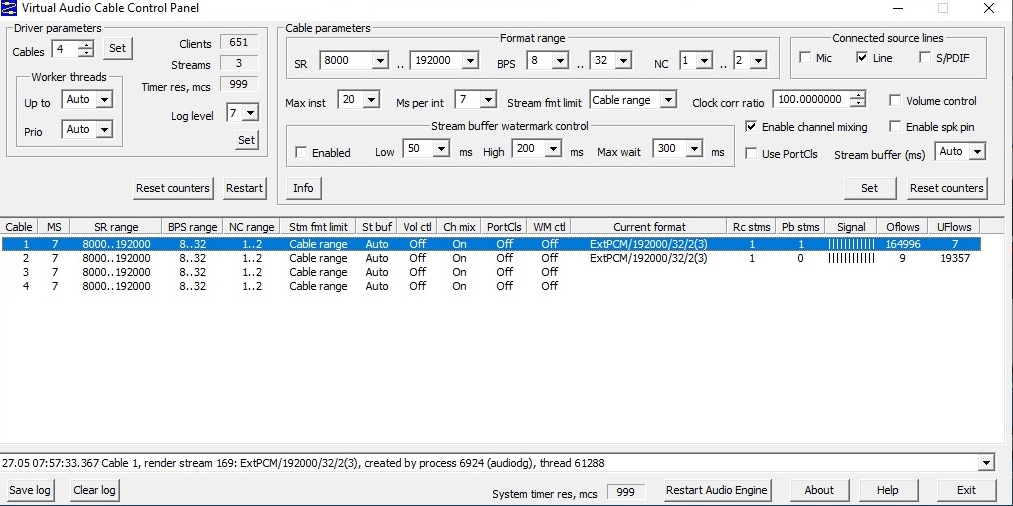Viewport: 1013px width, 506px height.
Task: Expand the Max inst dropdown
Action: 371,100
